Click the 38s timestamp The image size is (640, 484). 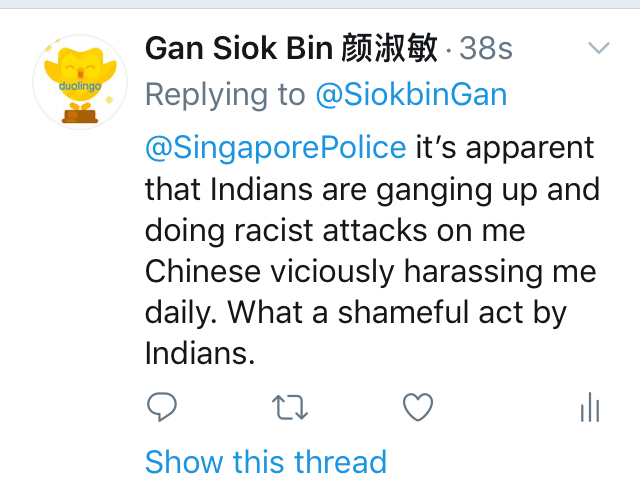(486, 49)
